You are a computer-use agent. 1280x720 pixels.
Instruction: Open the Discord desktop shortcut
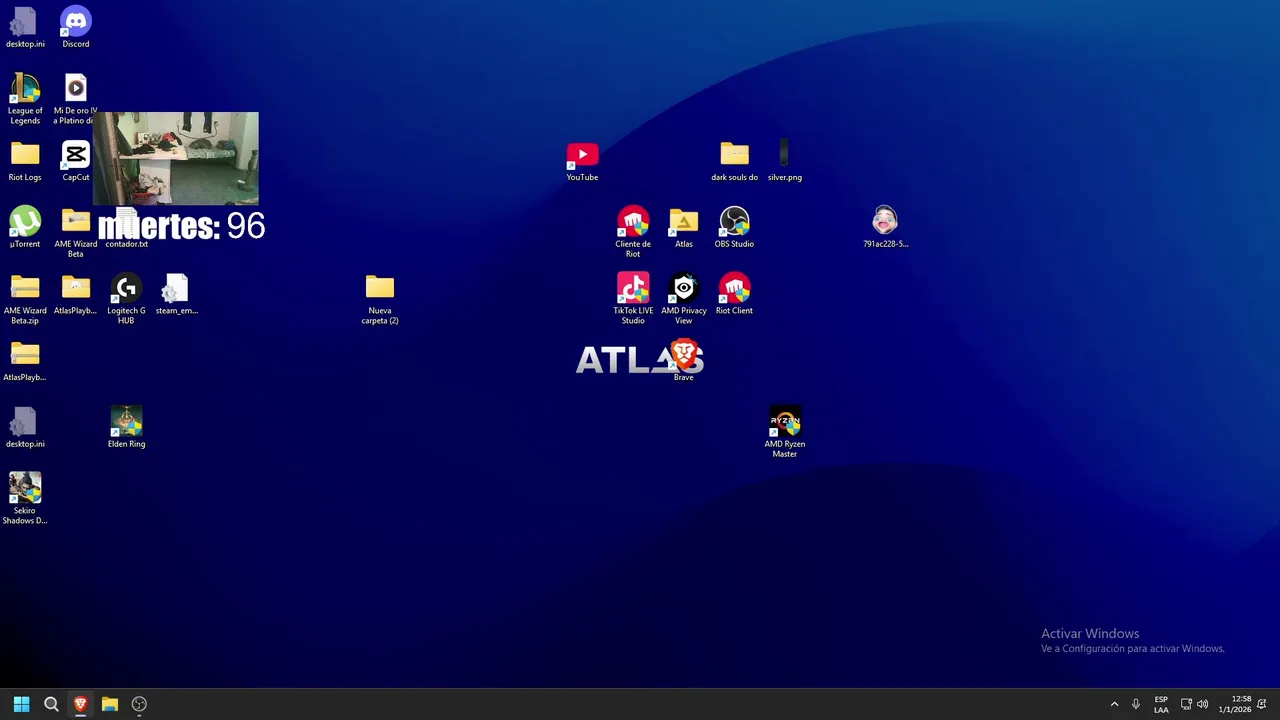75,27
